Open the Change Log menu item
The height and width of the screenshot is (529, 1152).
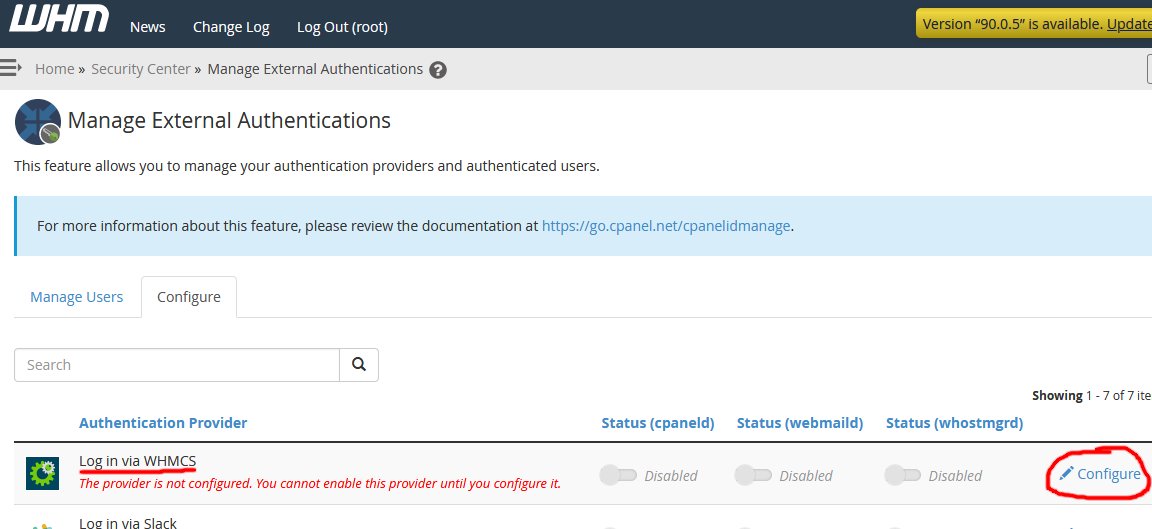231,27
